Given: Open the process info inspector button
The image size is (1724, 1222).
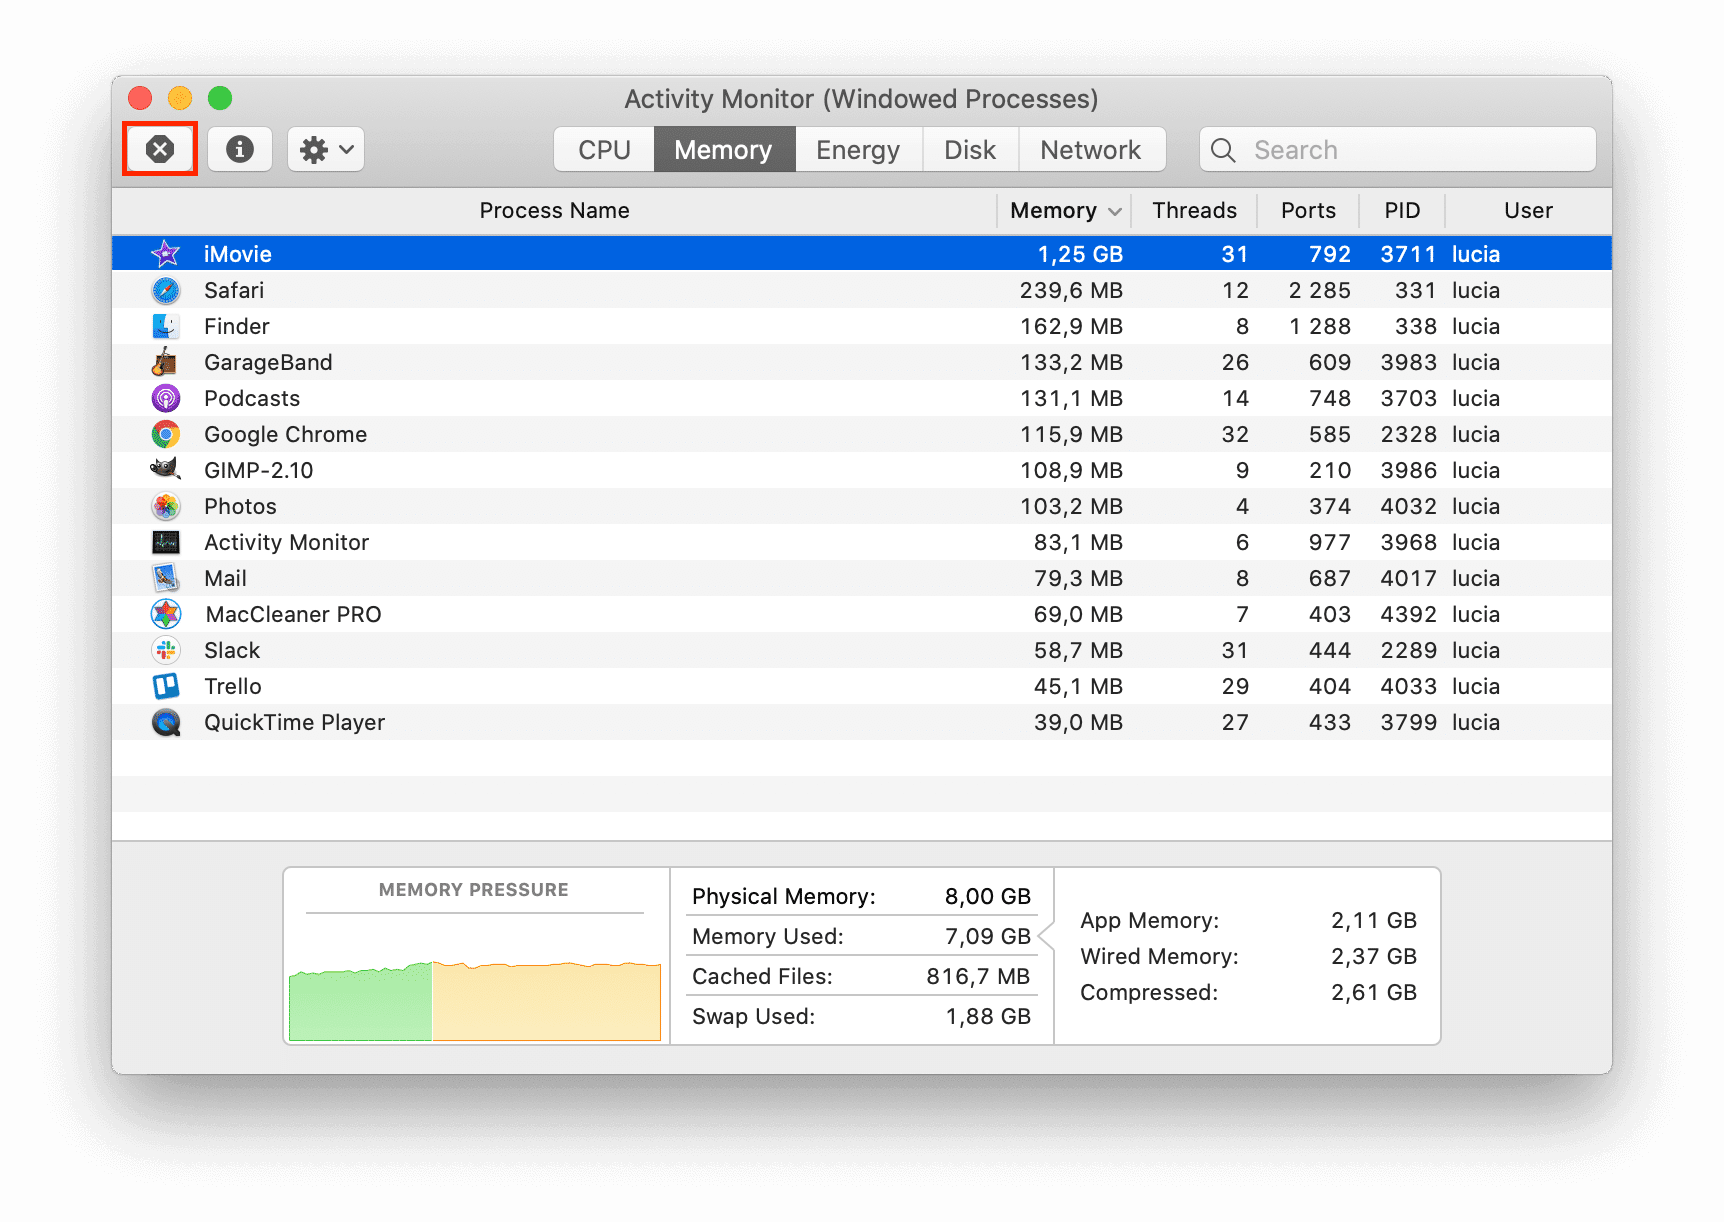Looking at the screenshot, I should click(240, 149).
